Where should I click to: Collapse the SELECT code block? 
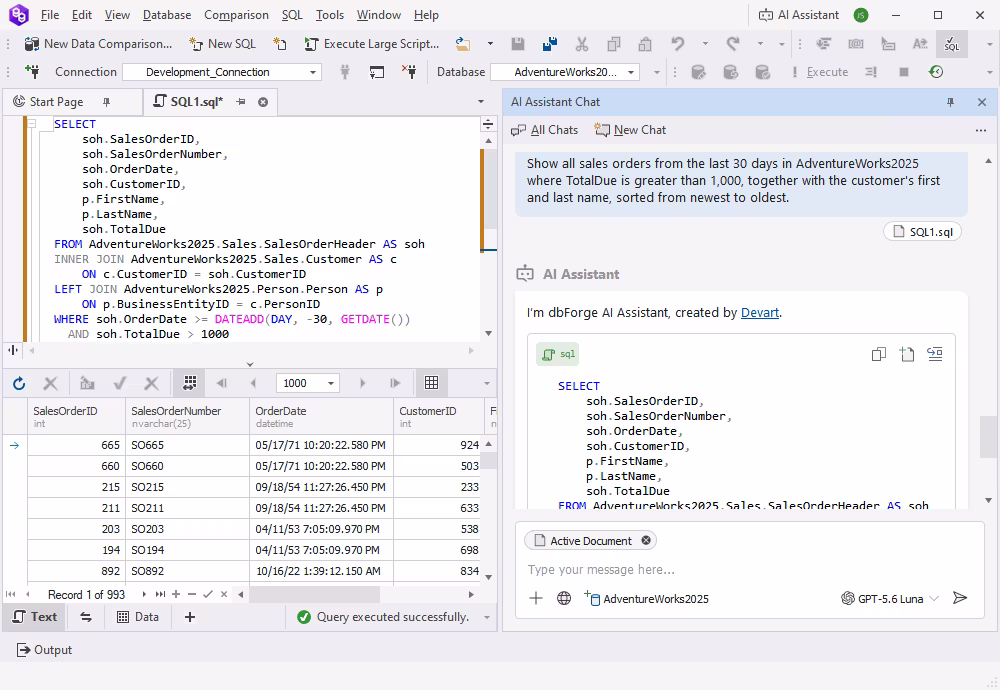[x=31, y=124]
